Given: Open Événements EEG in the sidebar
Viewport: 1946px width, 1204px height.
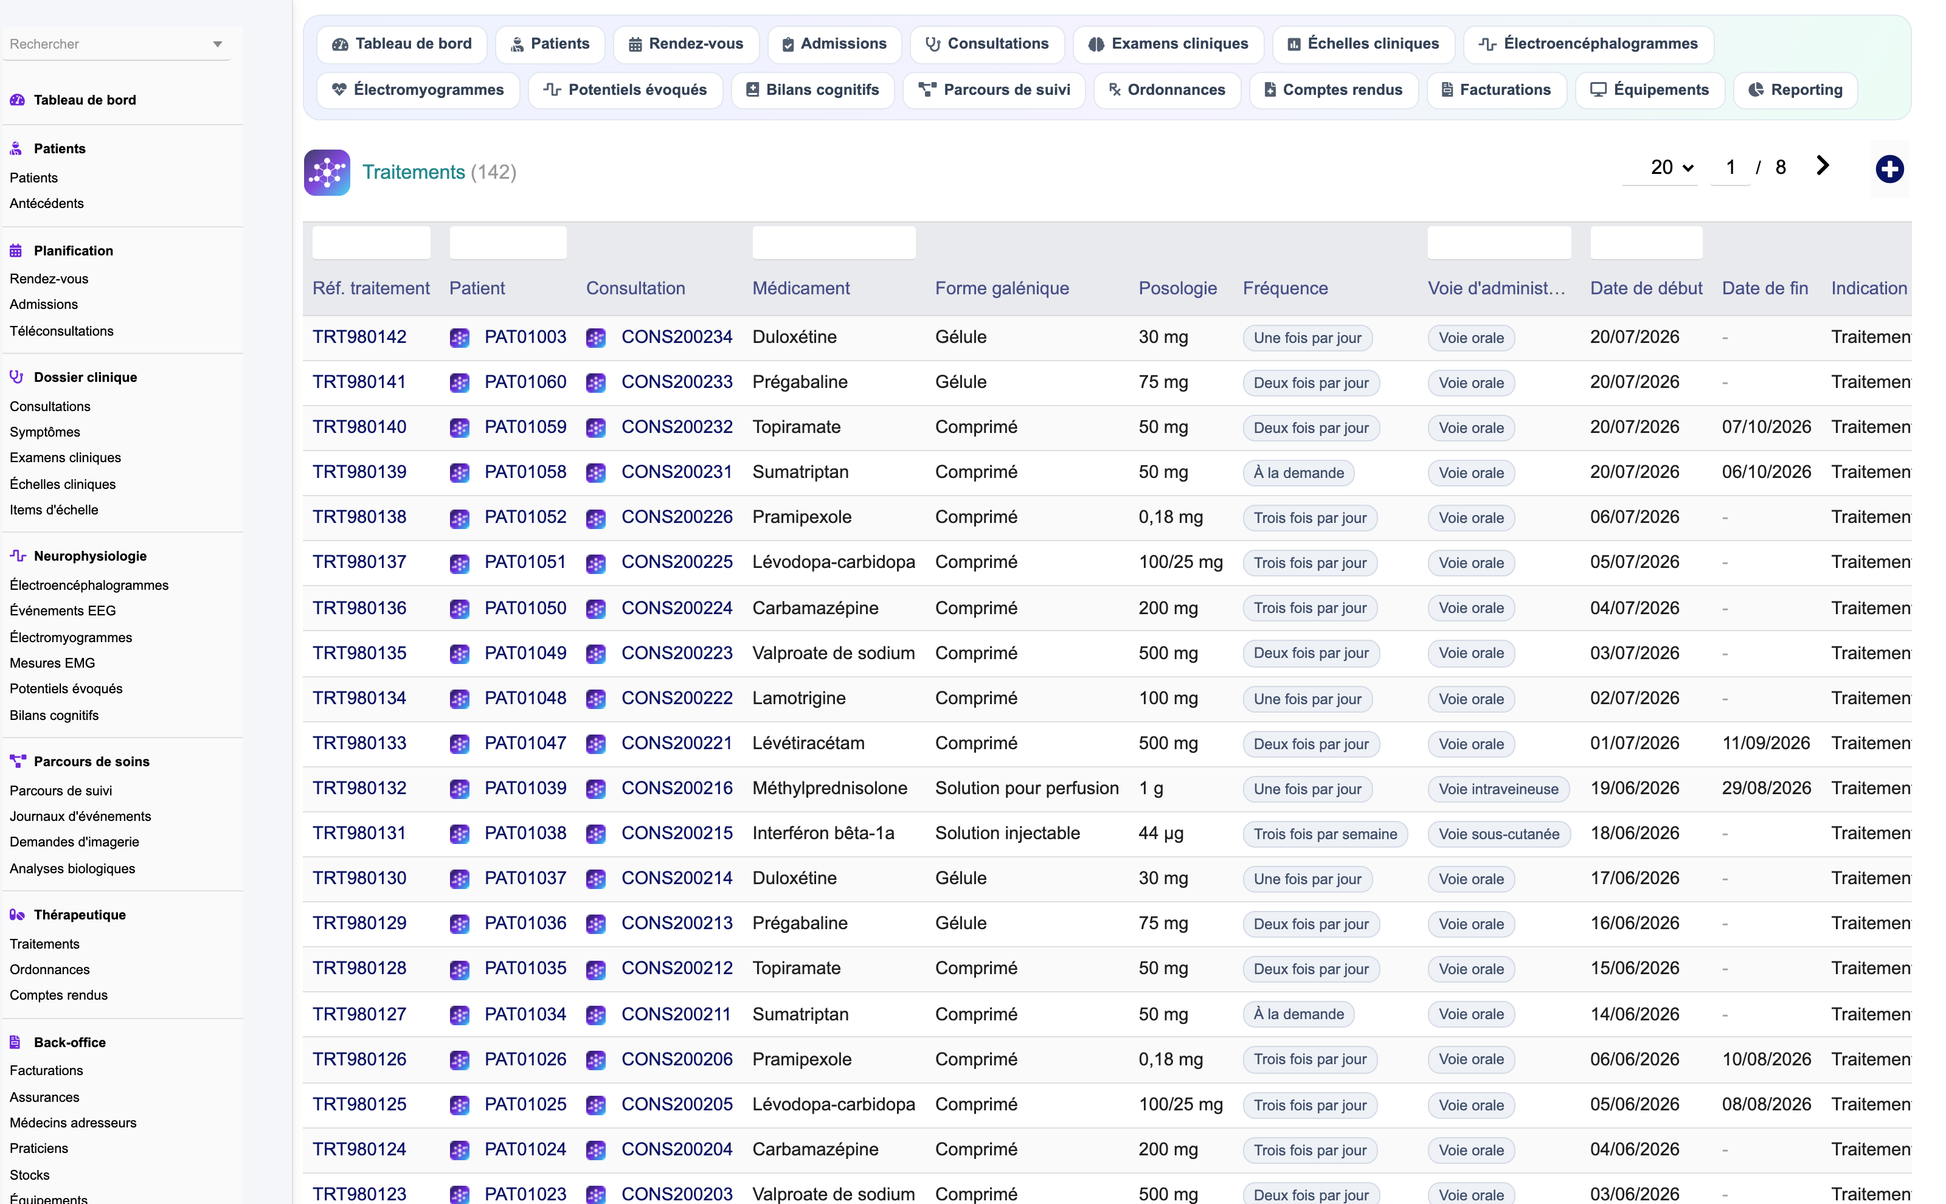Looking at the screenshot, I should coord(62,610).
